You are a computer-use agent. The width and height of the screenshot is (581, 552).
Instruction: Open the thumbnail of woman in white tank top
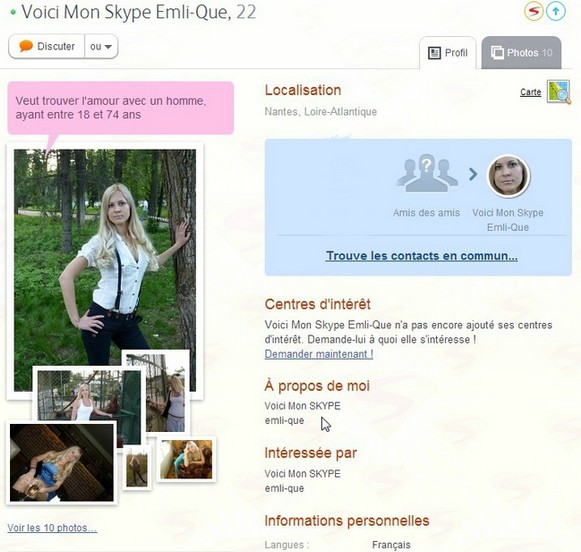89,395
